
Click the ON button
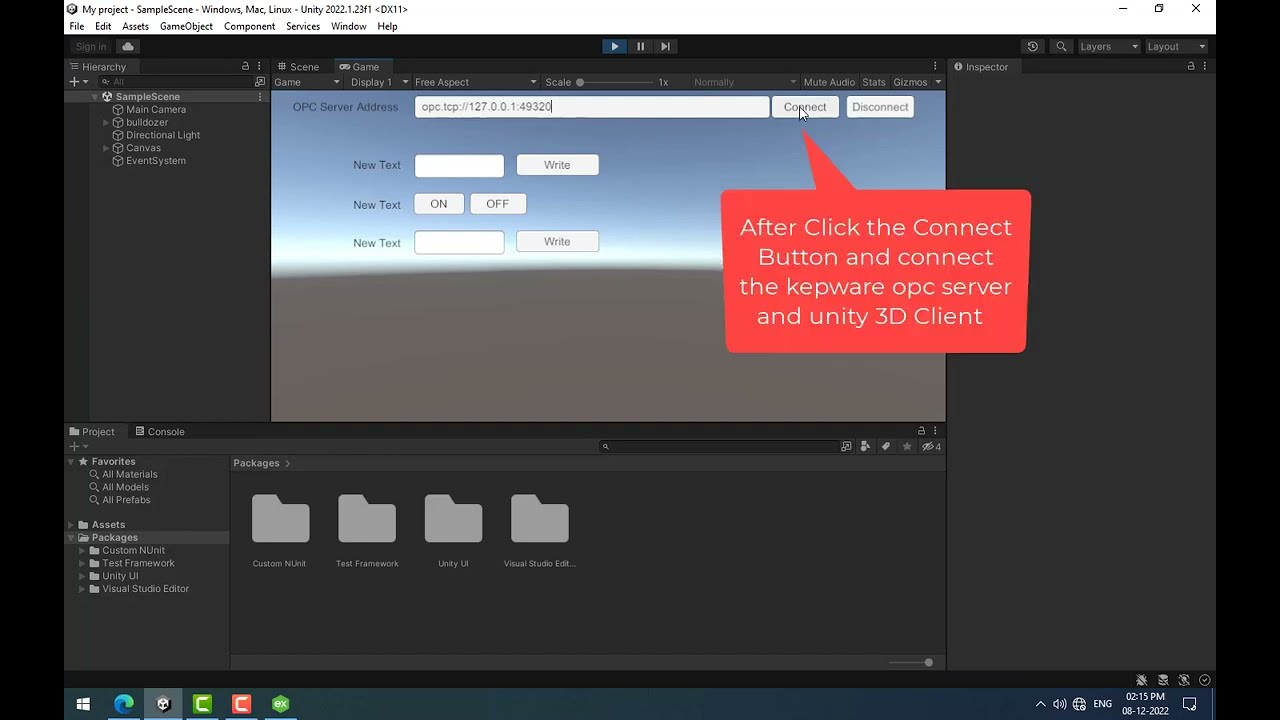tap(439, 204)
